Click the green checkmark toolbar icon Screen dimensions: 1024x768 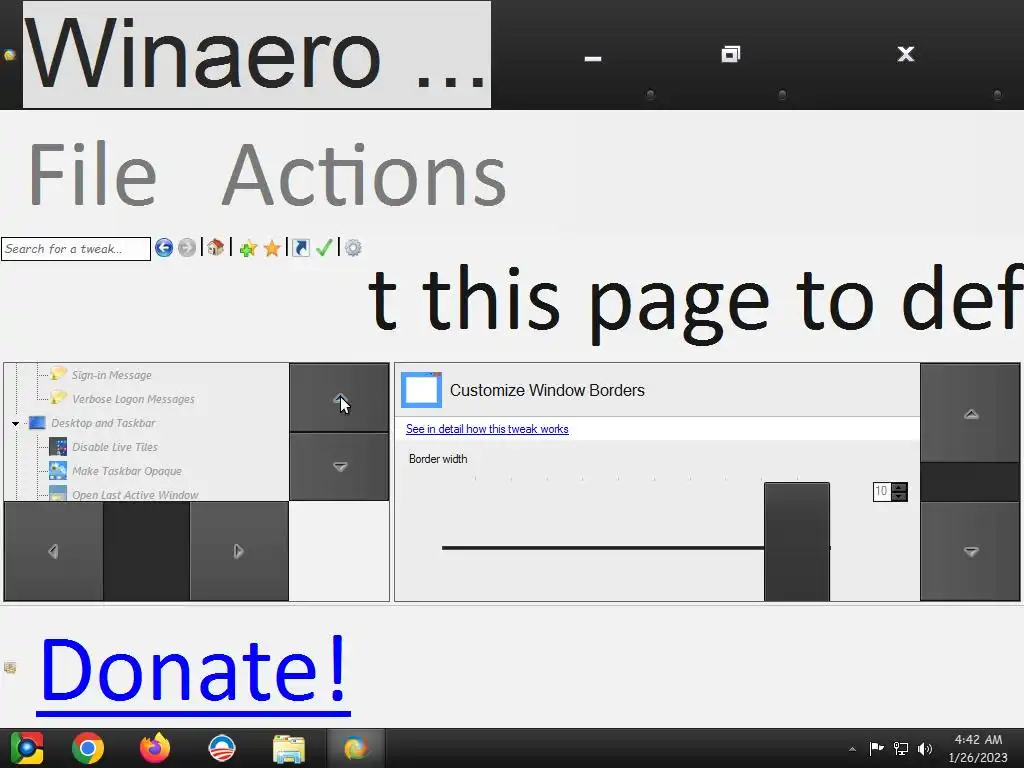coord(324,248)
